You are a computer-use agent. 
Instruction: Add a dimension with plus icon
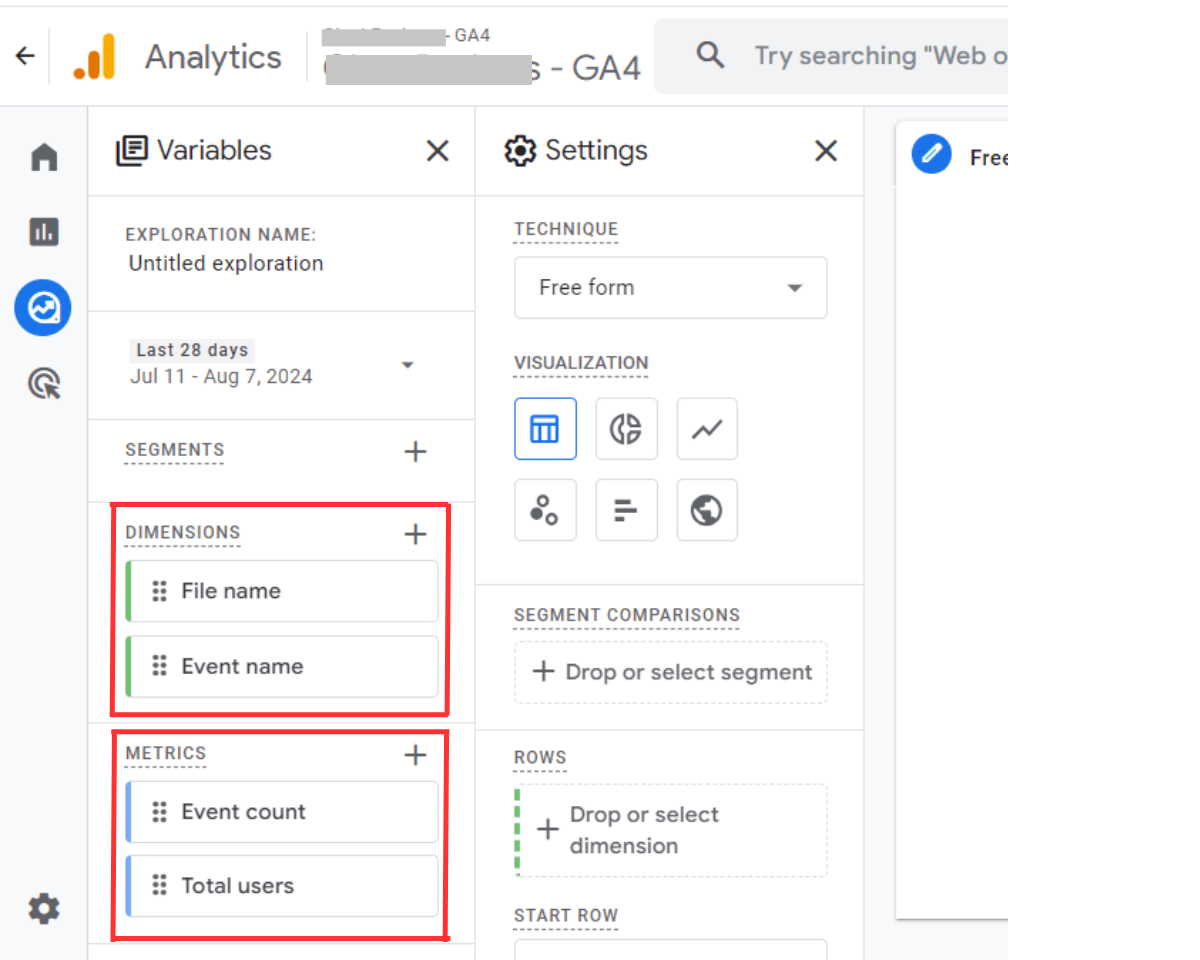pyautogui.click(x=415, y=534)
